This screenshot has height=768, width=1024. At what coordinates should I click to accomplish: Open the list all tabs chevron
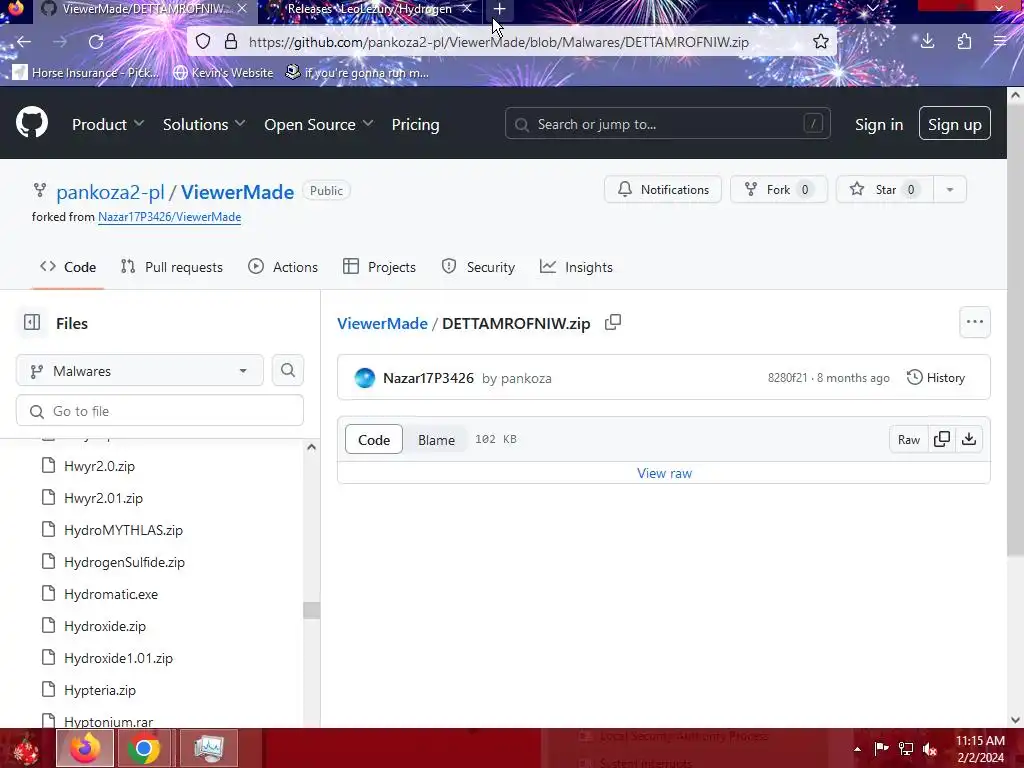872,8
